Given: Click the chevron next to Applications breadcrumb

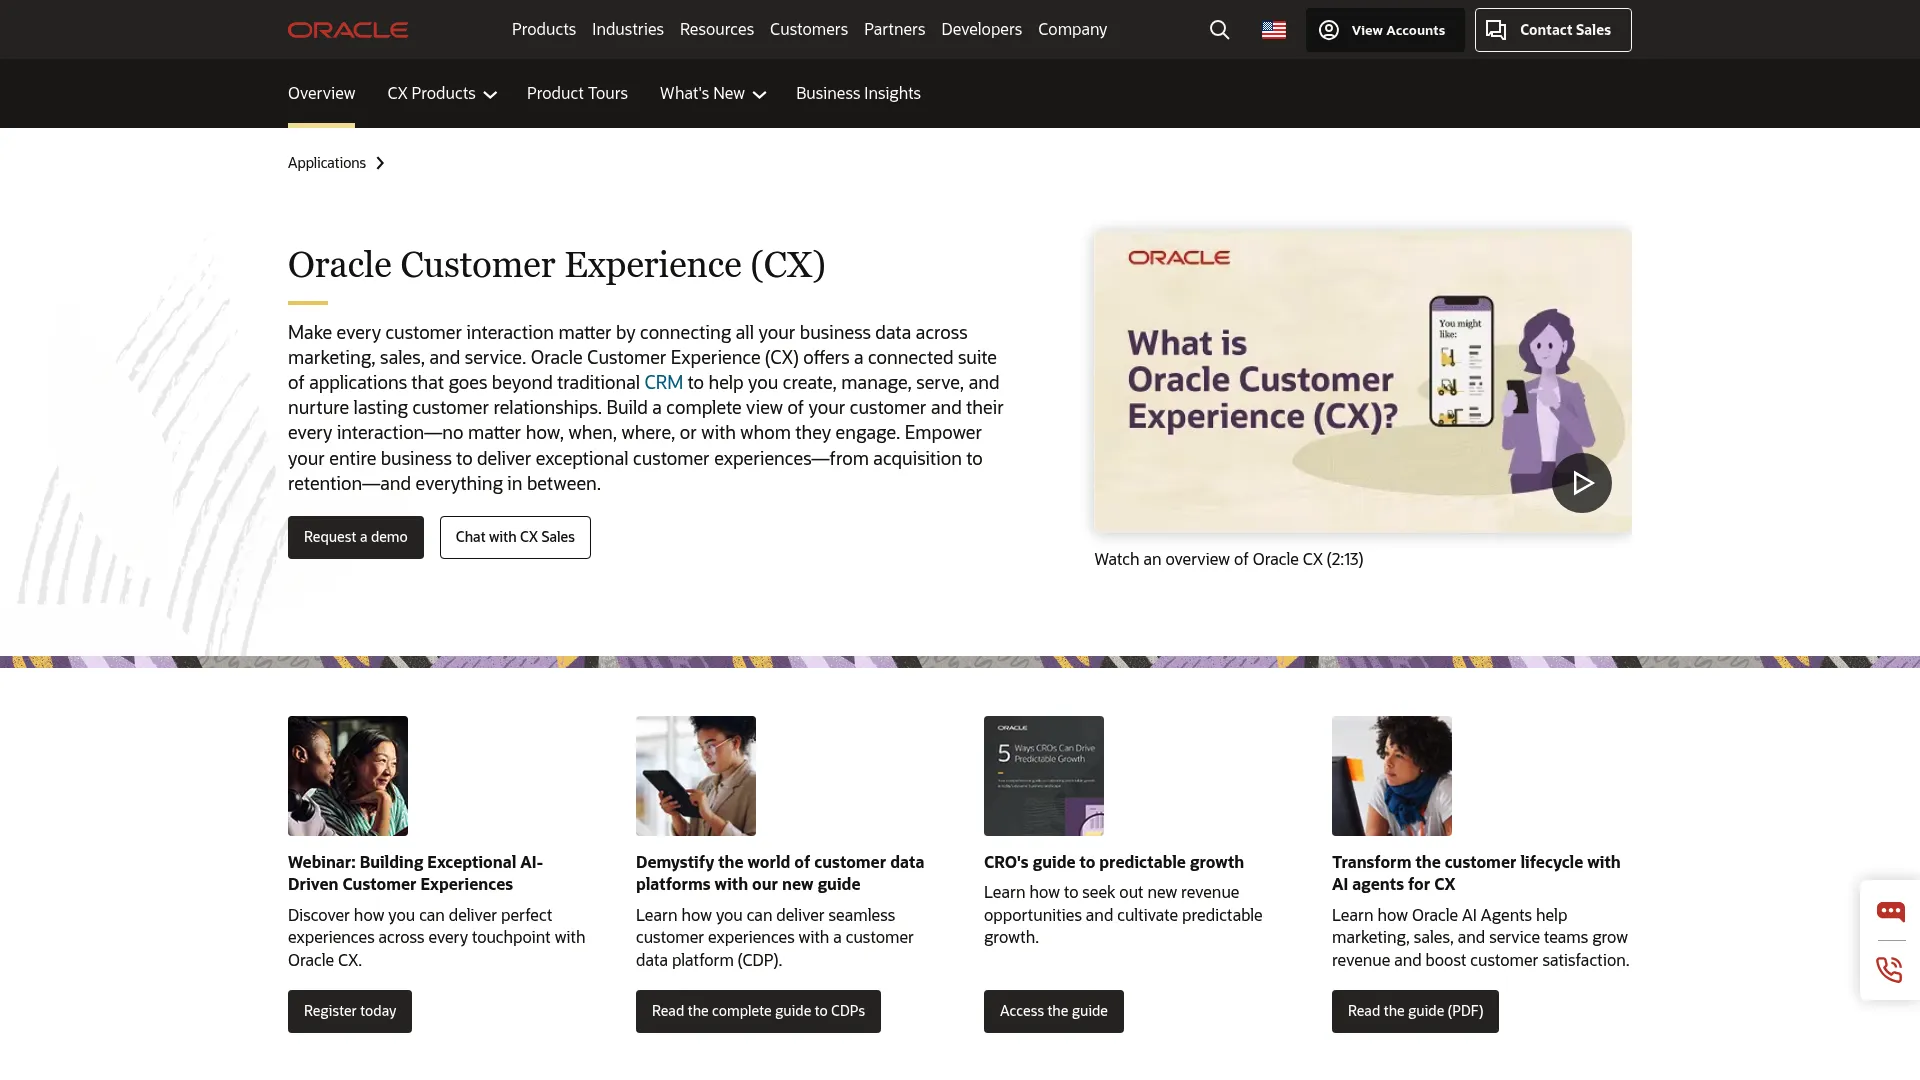Looking at the screenshot, I should [380, 162].
